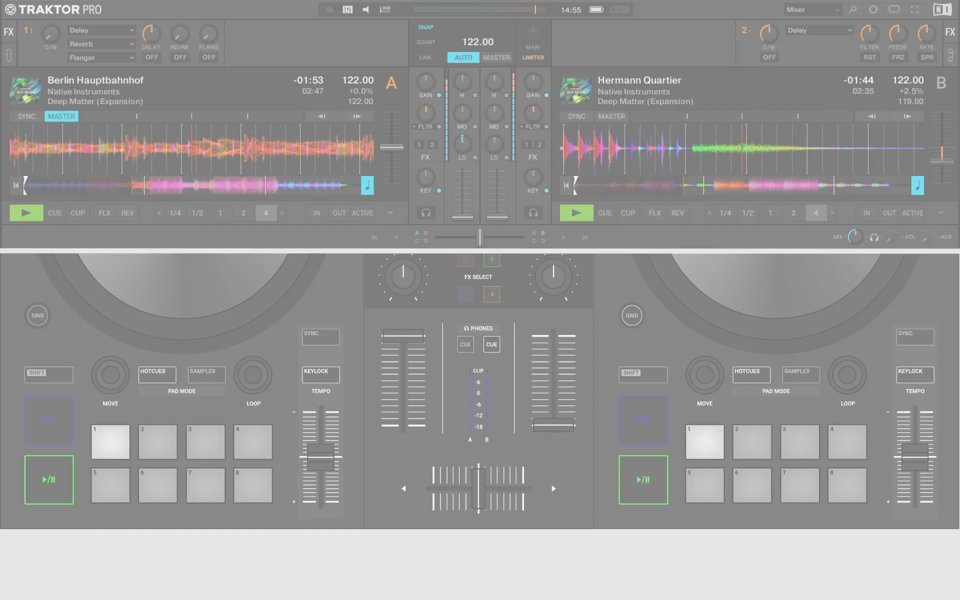960x600 pixels.
Task: Toggle SNAP in the master panel
Action: click(426, 27)
